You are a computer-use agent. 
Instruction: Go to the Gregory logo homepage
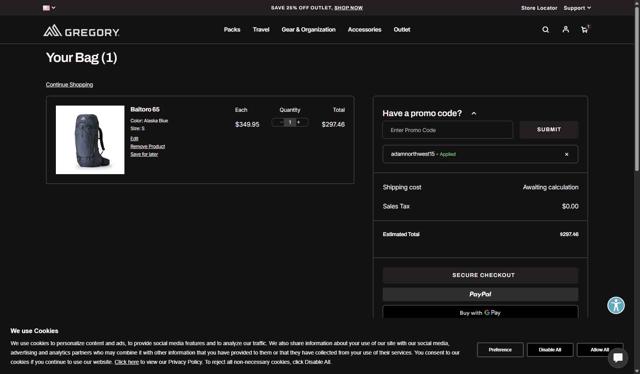81,31
